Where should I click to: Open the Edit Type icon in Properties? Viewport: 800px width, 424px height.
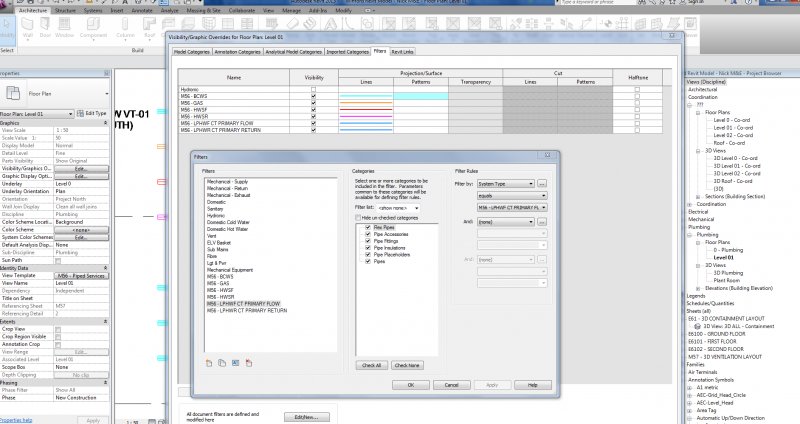pyautogui.click(x=80, y=113)
